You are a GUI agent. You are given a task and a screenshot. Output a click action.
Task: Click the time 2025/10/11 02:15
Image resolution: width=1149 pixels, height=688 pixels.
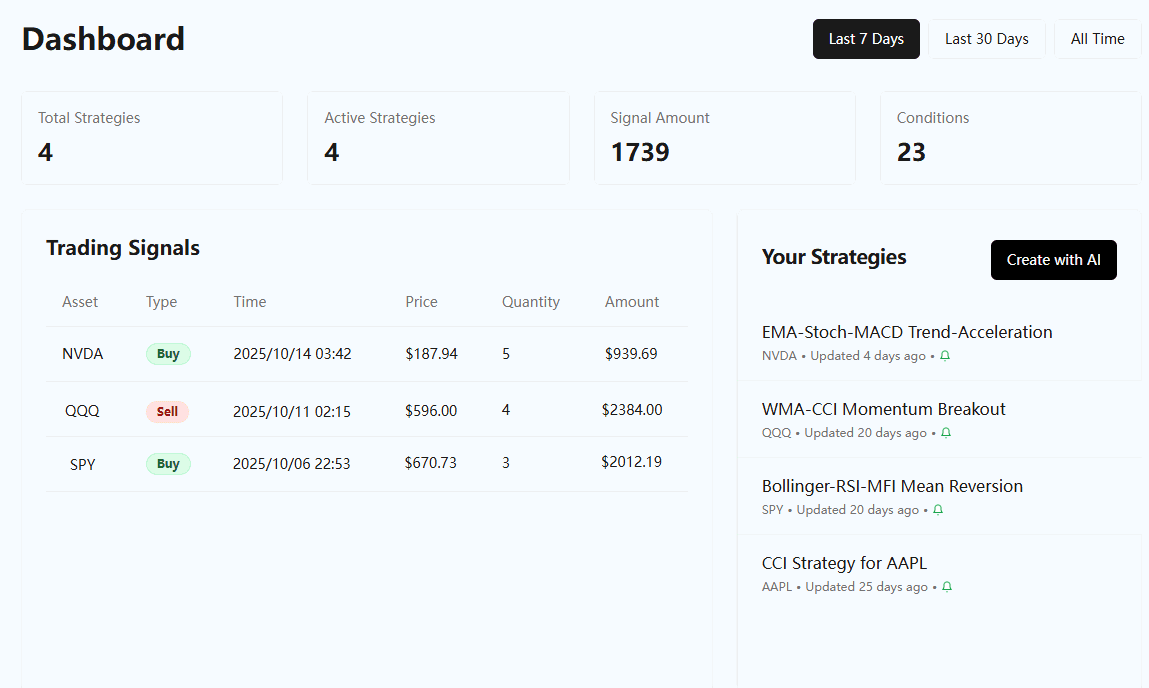[292, 412]
